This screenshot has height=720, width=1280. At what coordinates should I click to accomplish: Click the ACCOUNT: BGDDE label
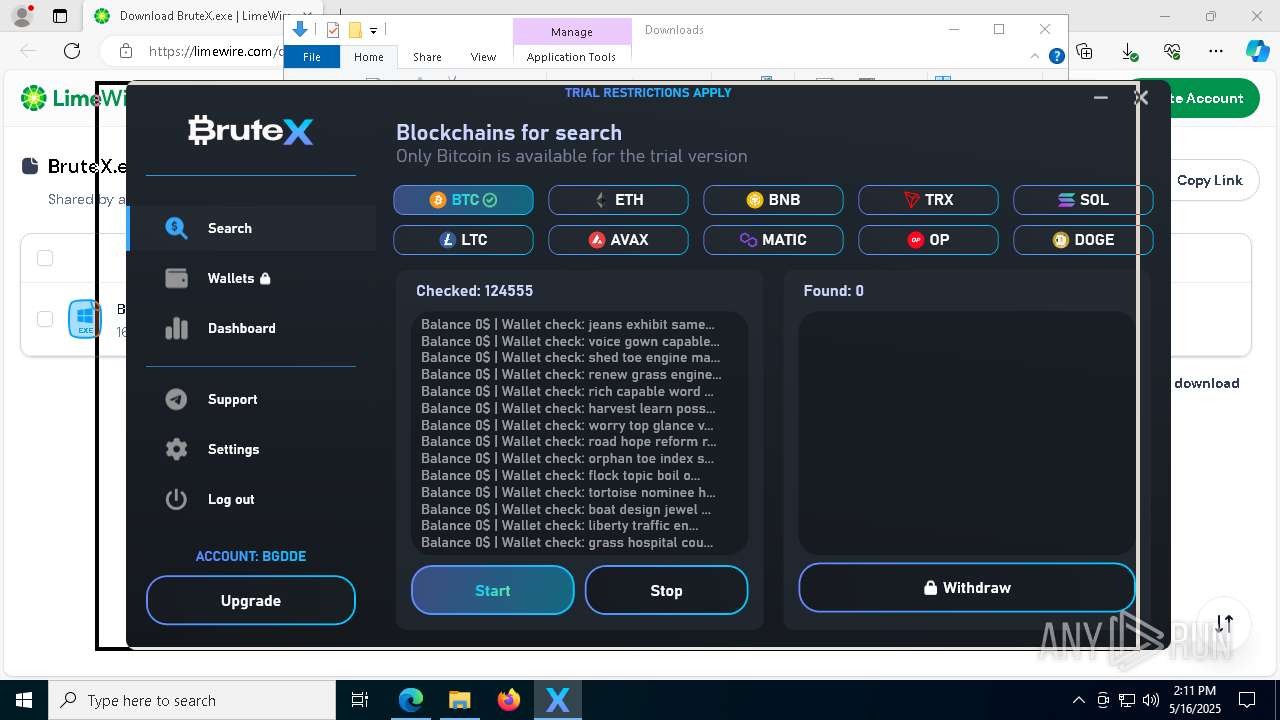pyautogui.click(x=251, y=556)
